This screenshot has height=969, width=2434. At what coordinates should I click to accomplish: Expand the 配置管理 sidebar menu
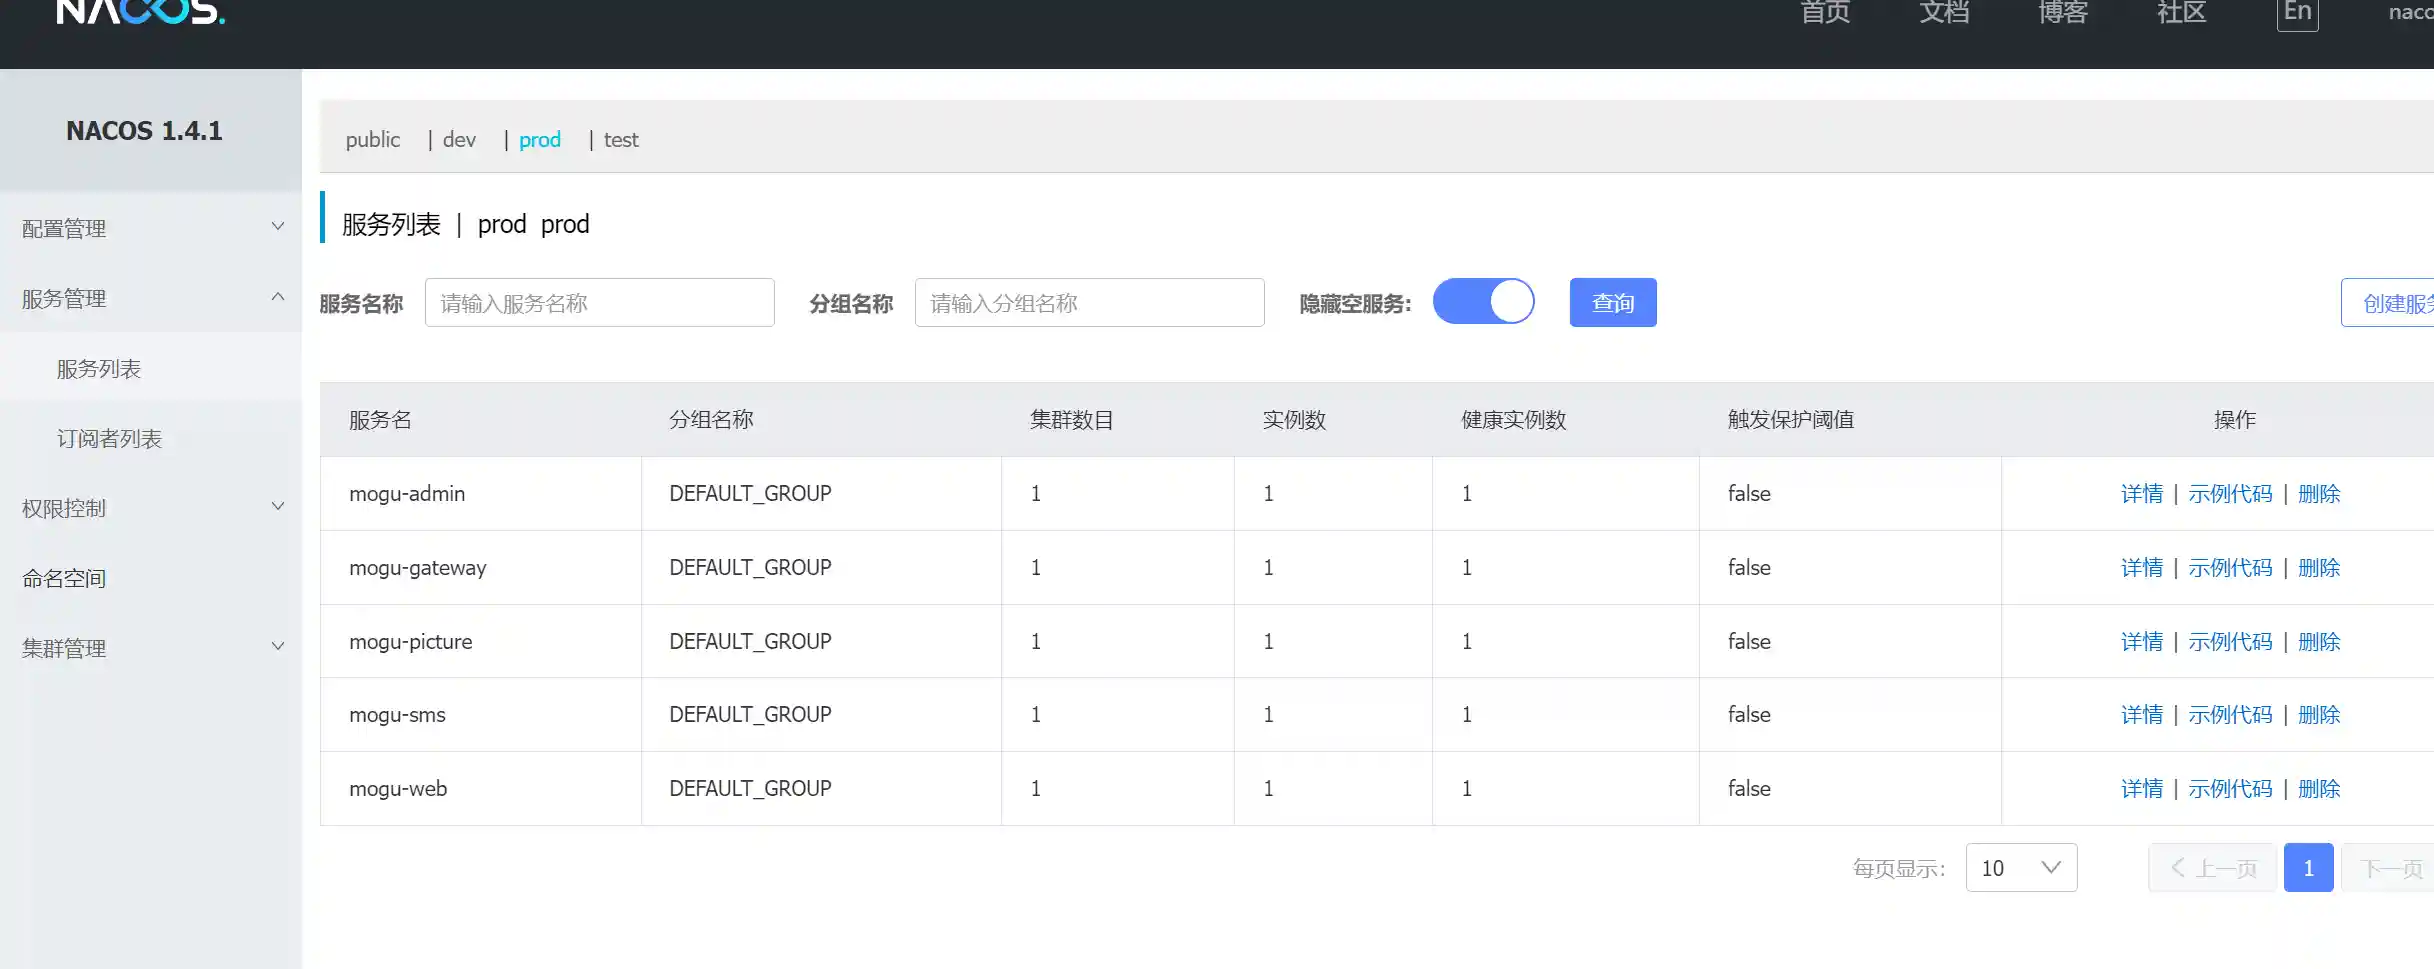(x=150, y=229)
